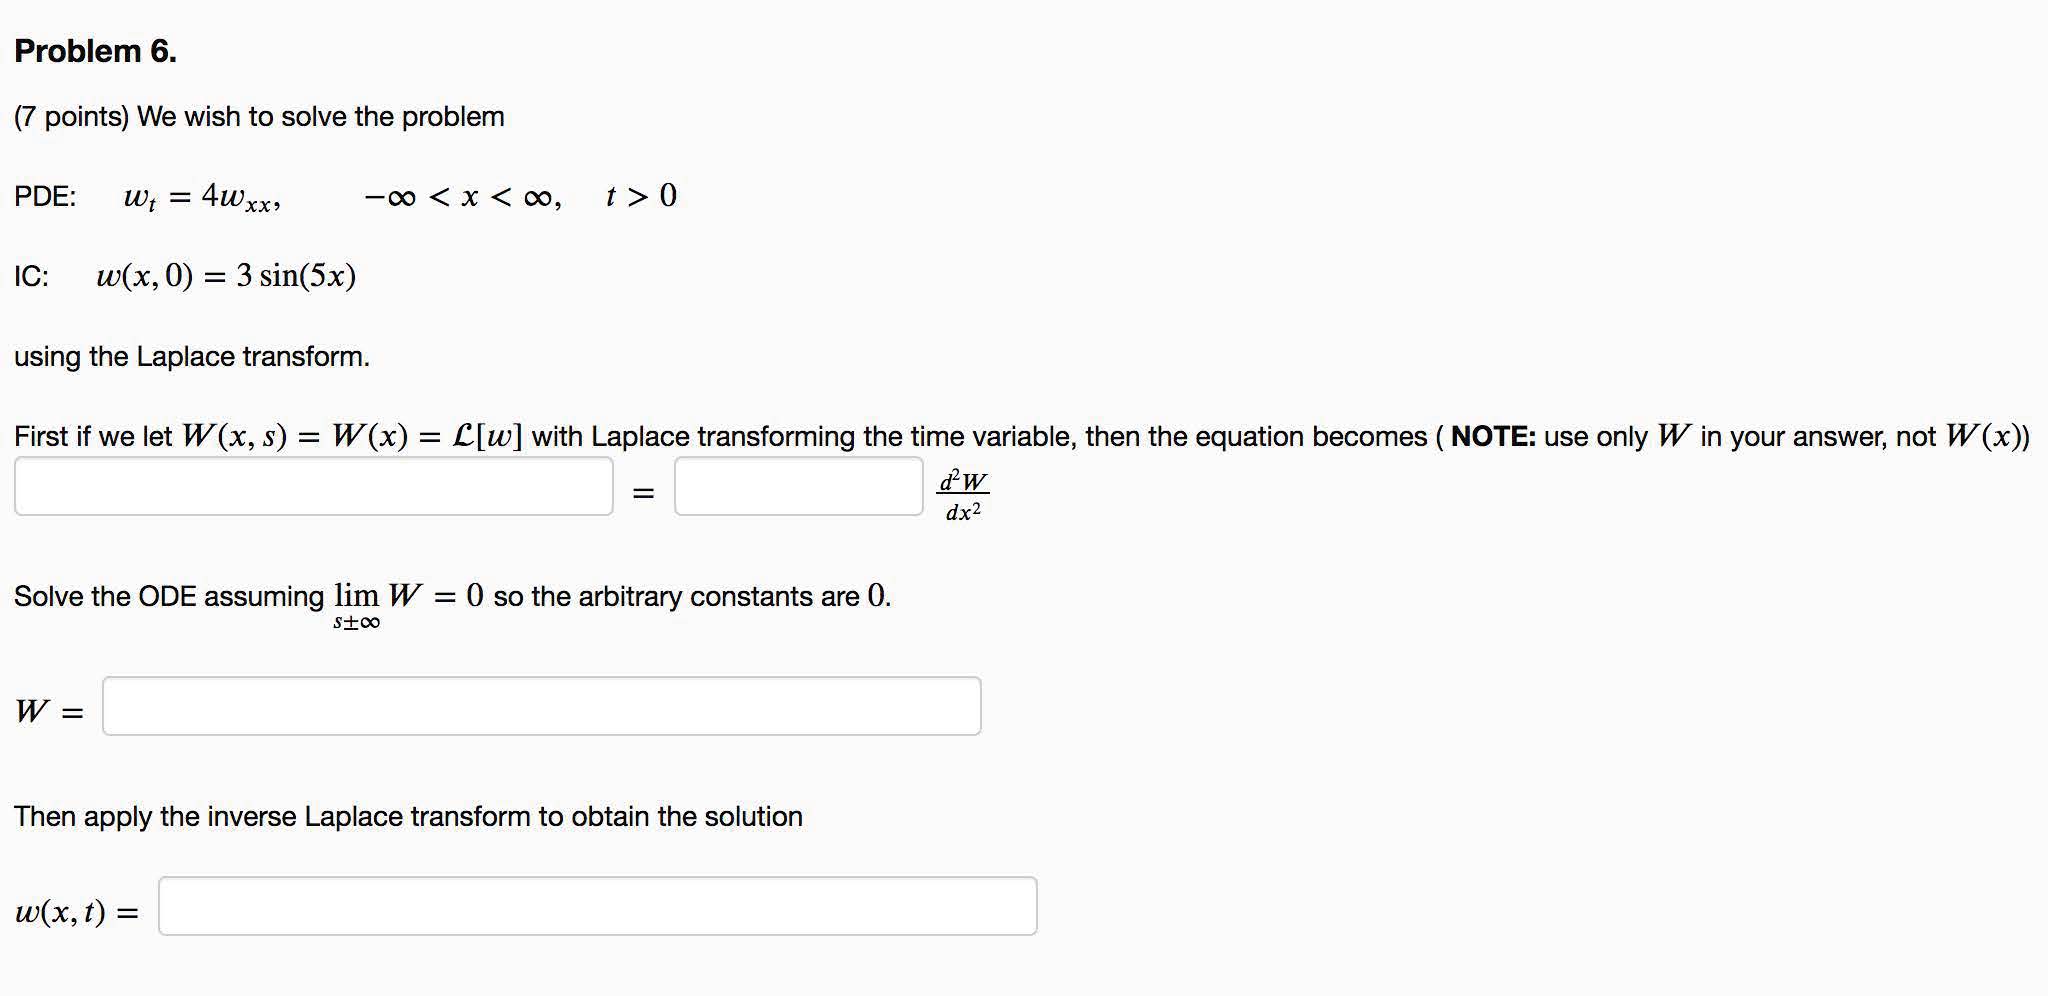Screen dimensions: 2048x996
Task: Click the −∞ < x < ∞ domain condition
Action: [x=463, y=197]
